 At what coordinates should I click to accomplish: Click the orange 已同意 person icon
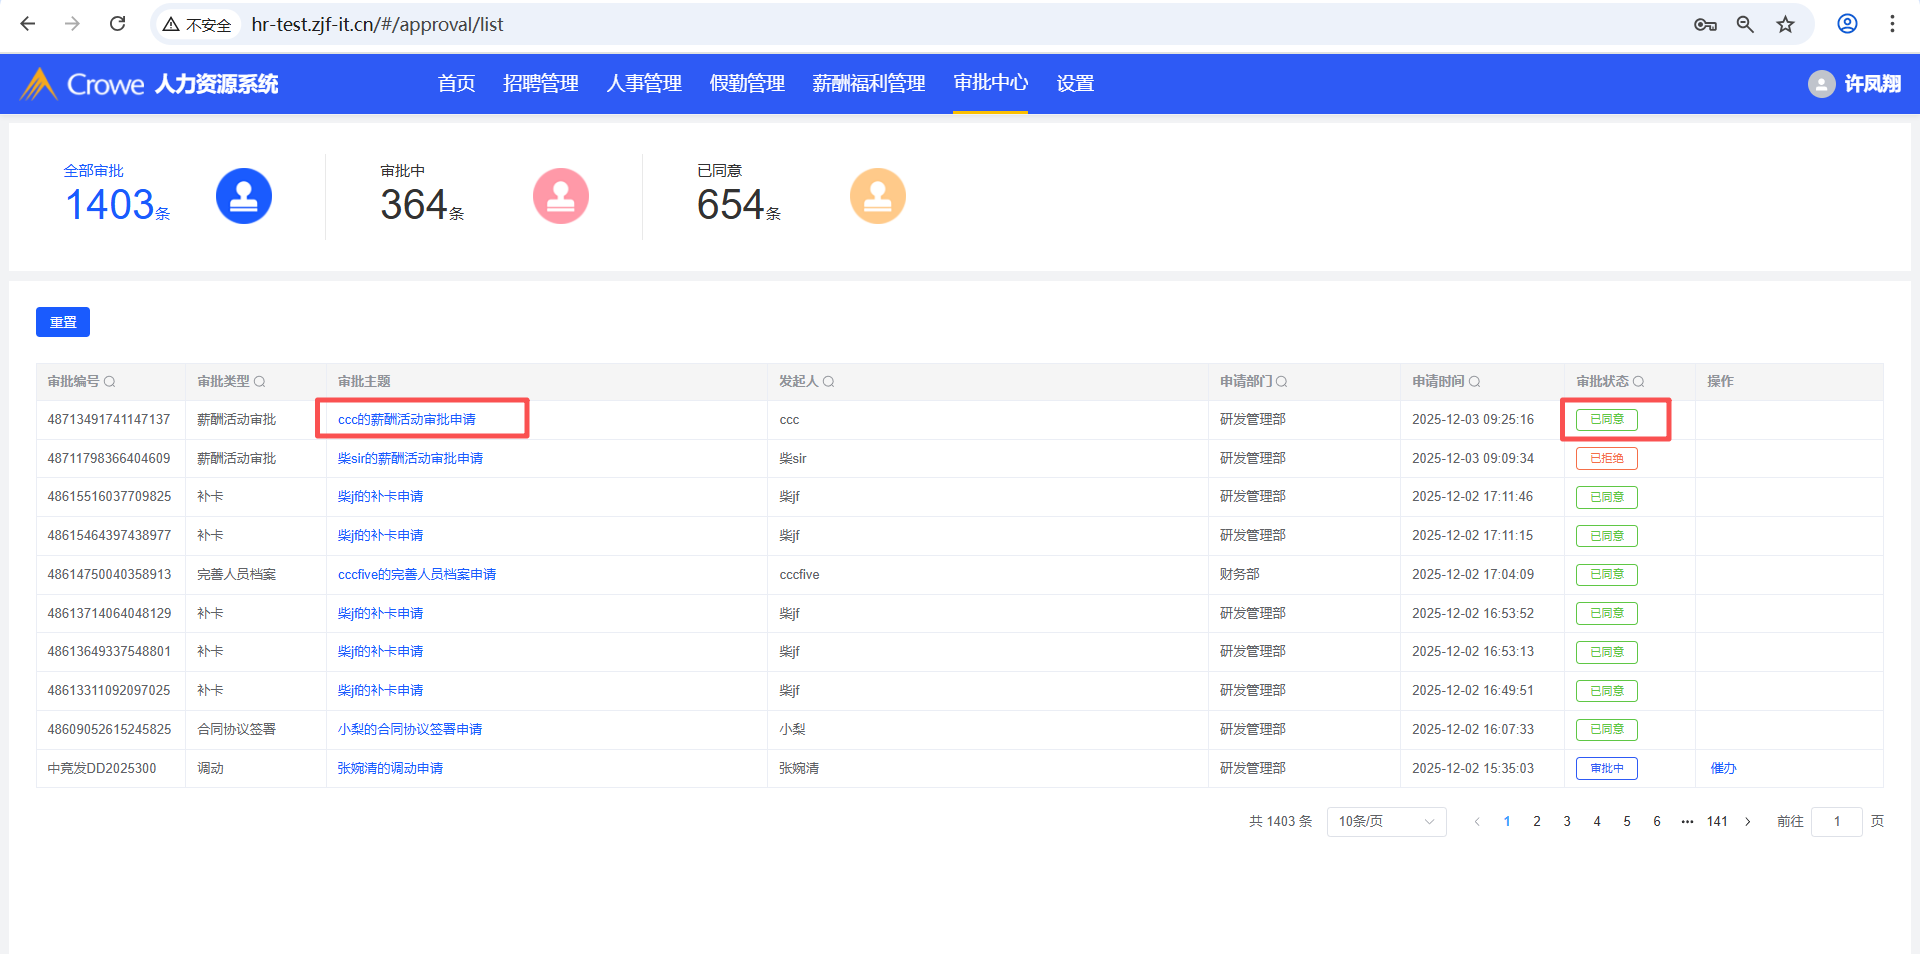click(x=878, y=196)
